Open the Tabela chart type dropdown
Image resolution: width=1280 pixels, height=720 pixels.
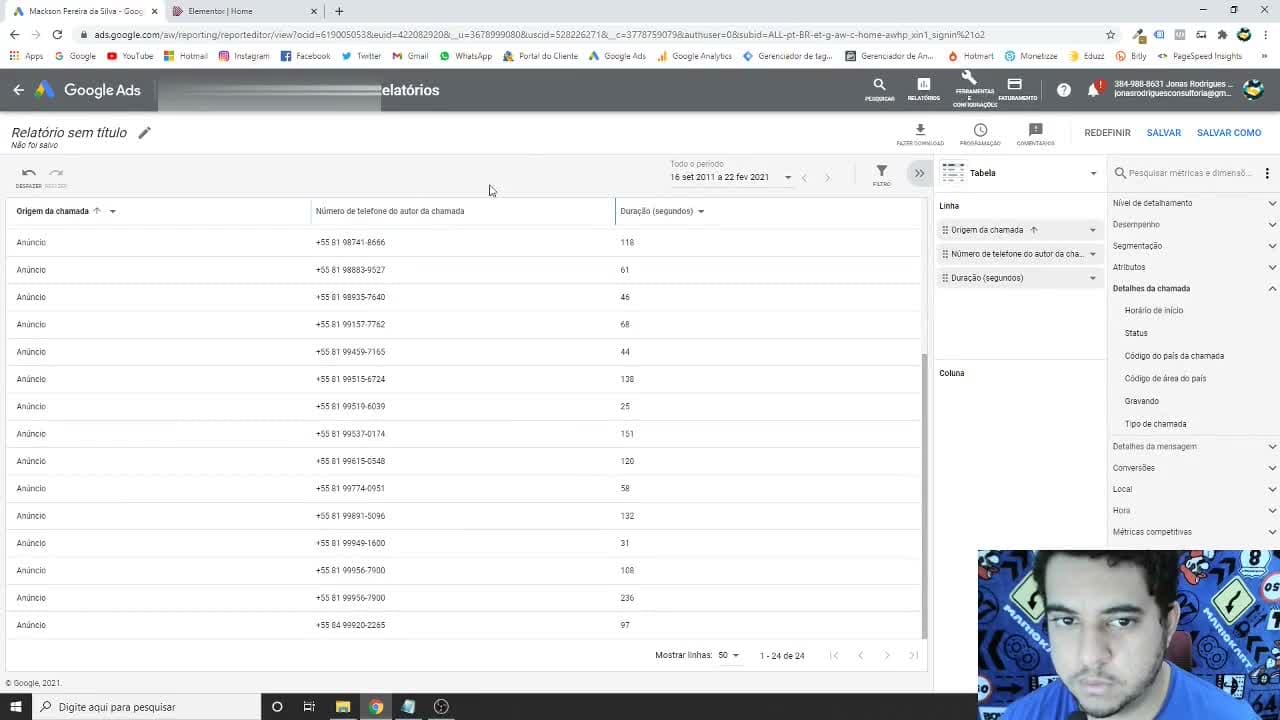[x=1019, y=173]
